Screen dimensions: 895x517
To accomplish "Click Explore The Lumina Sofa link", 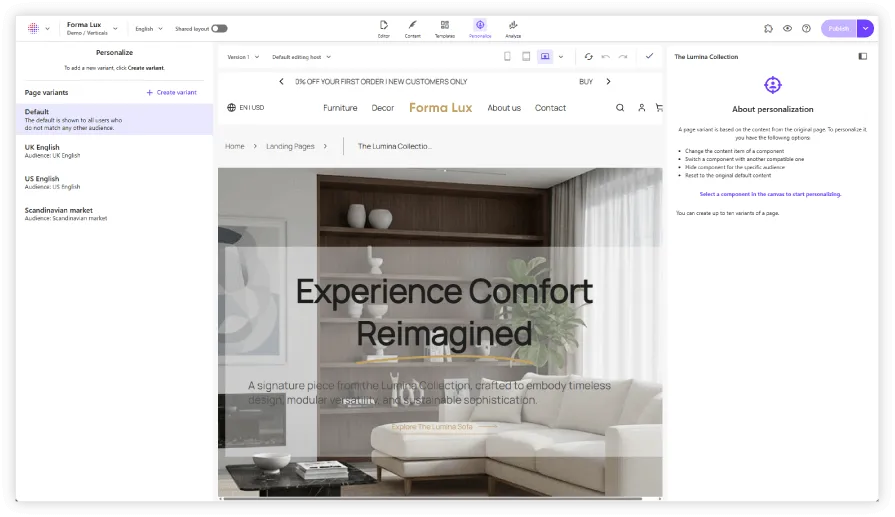I will coord(444,426).
